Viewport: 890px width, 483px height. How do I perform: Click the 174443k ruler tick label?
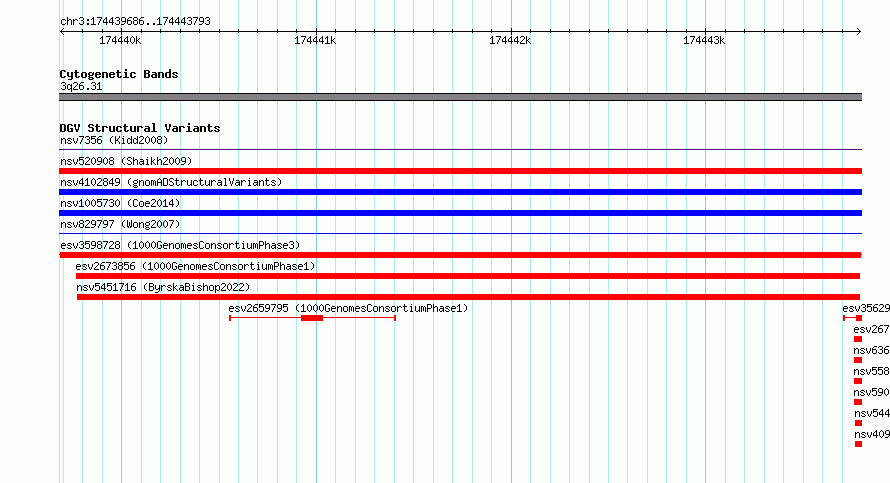(x=704, y=40)
